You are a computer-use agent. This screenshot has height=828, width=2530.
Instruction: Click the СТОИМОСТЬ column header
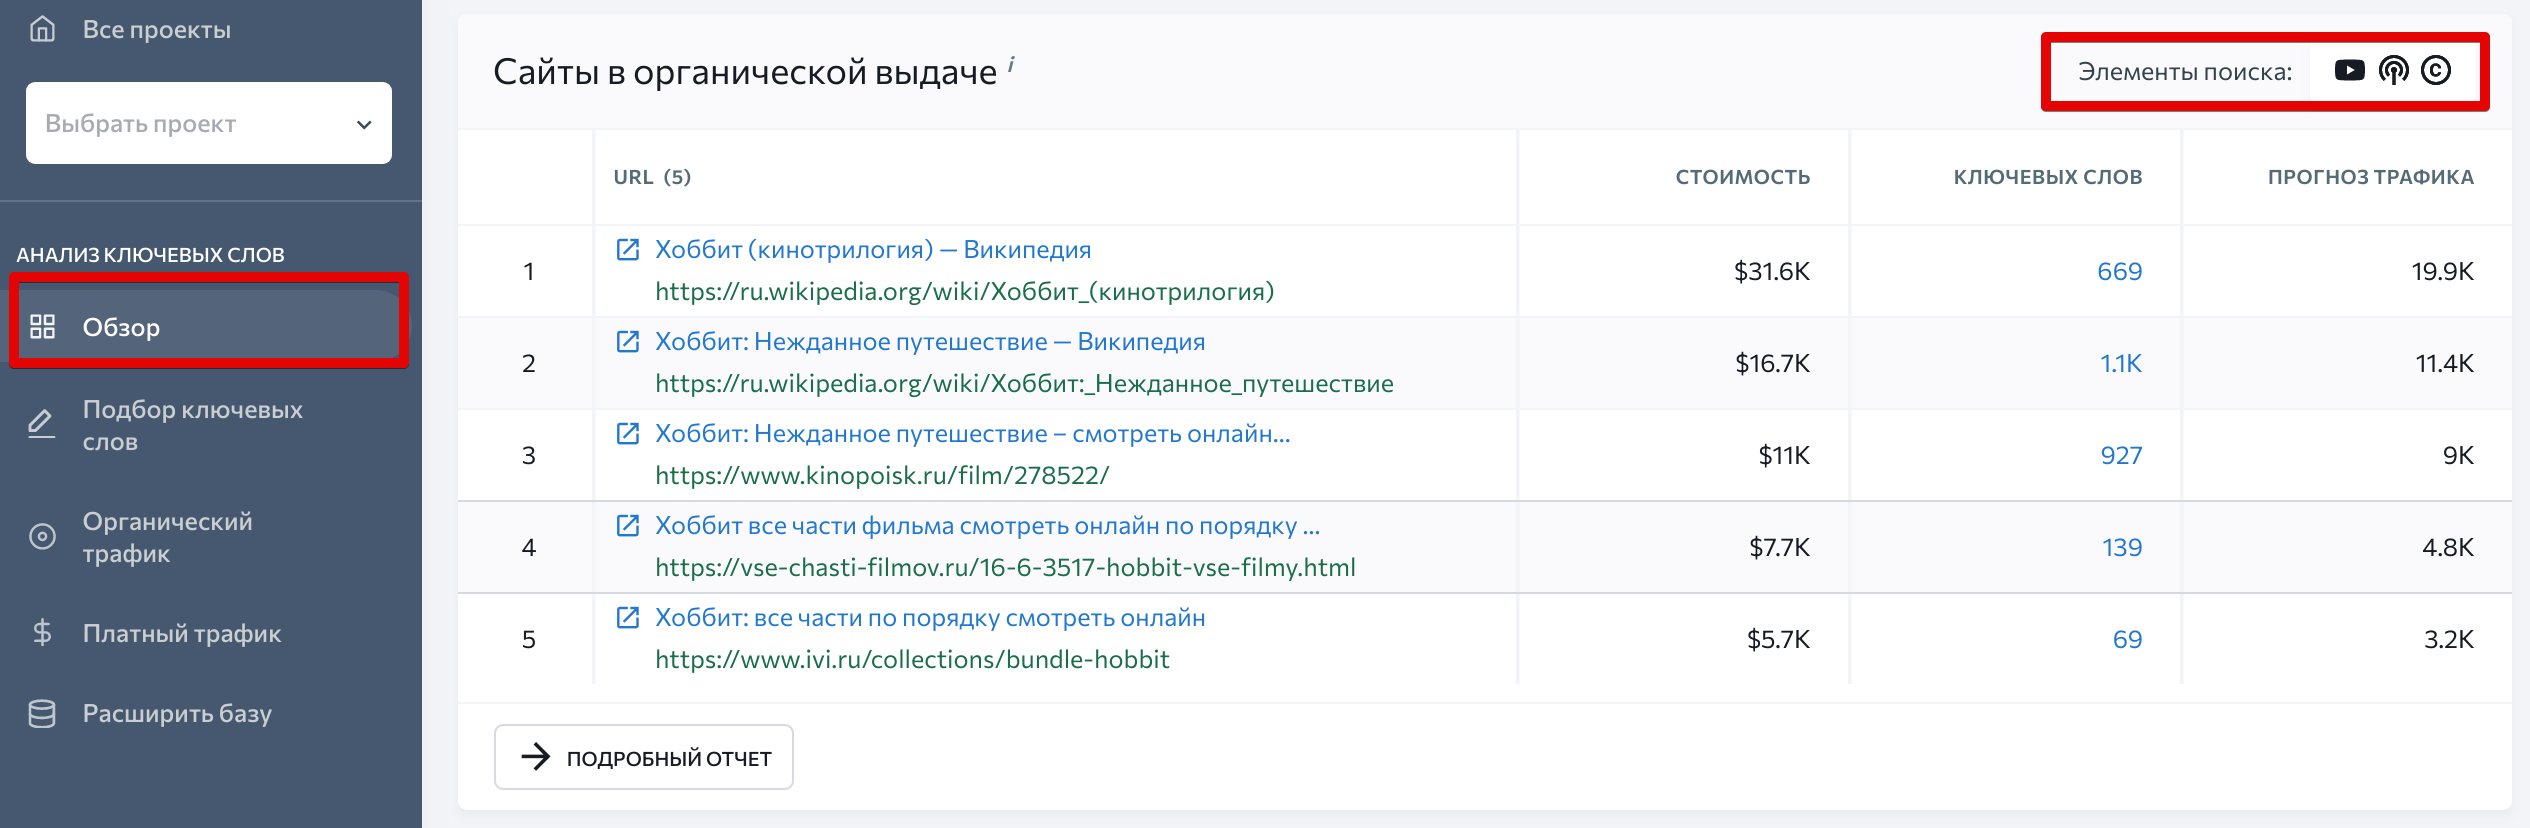click(1742, 177)
